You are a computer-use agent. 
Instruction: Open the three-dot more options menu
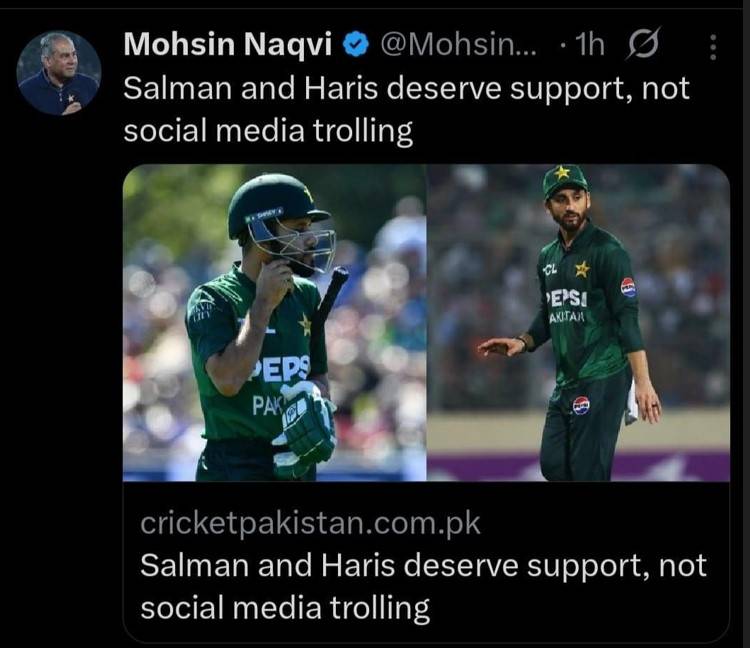713,47
